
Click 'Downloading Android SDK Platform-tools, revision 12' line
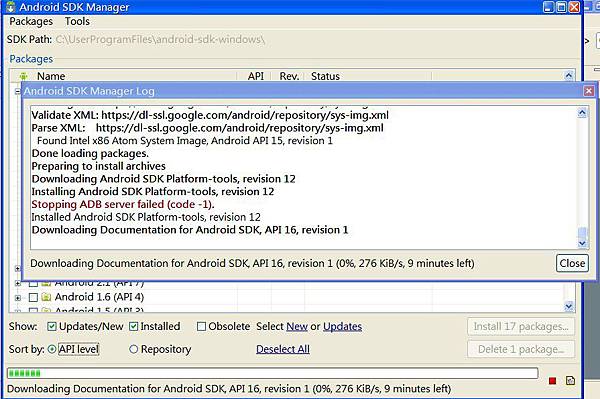[163, 179]
